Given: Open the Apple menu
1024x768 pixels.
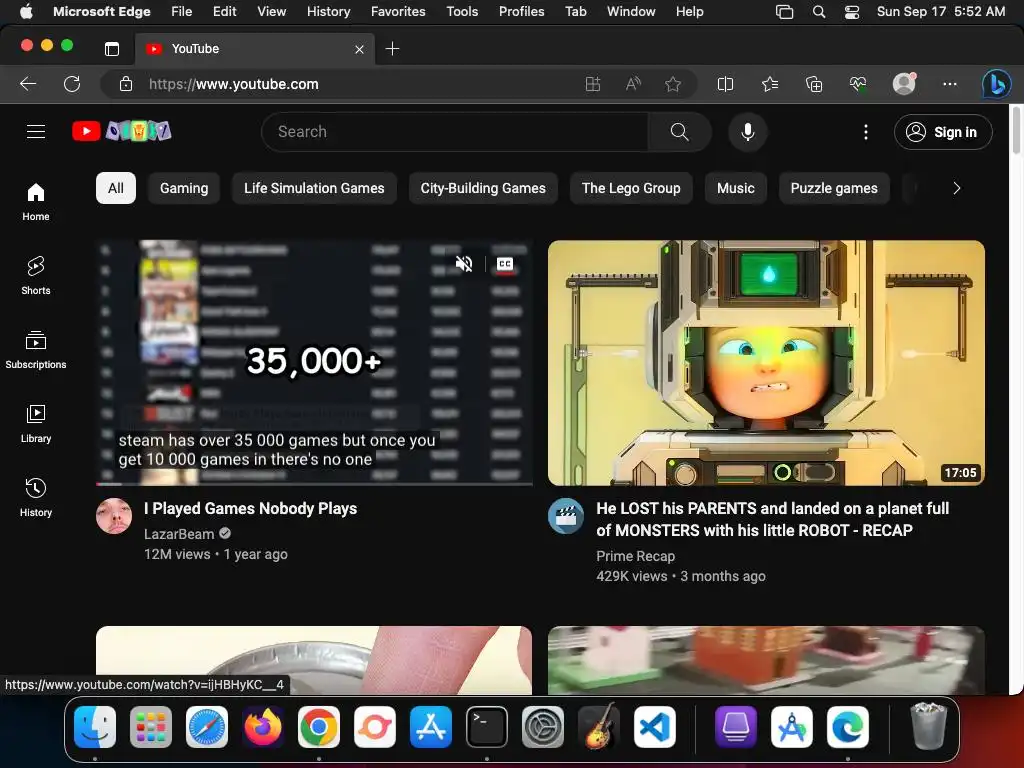Looking at the screenshot, I should tap(26, 11).
